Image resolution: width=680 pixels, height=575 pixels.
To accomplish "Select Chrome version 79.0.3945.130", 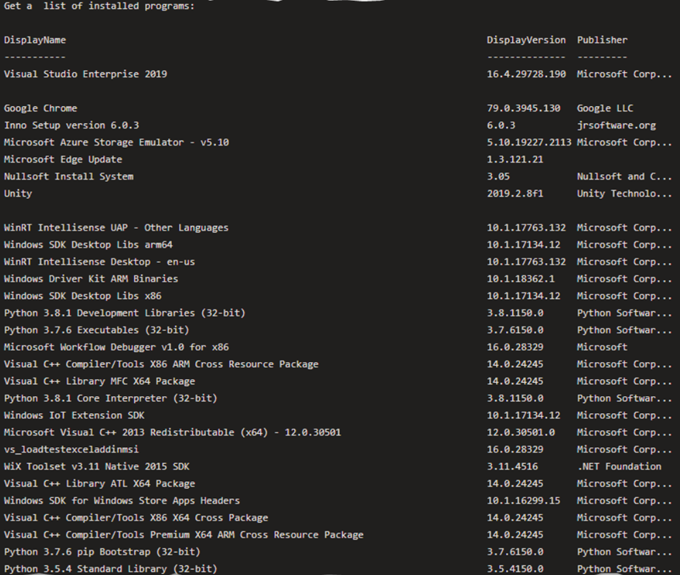I will [523, 108].
